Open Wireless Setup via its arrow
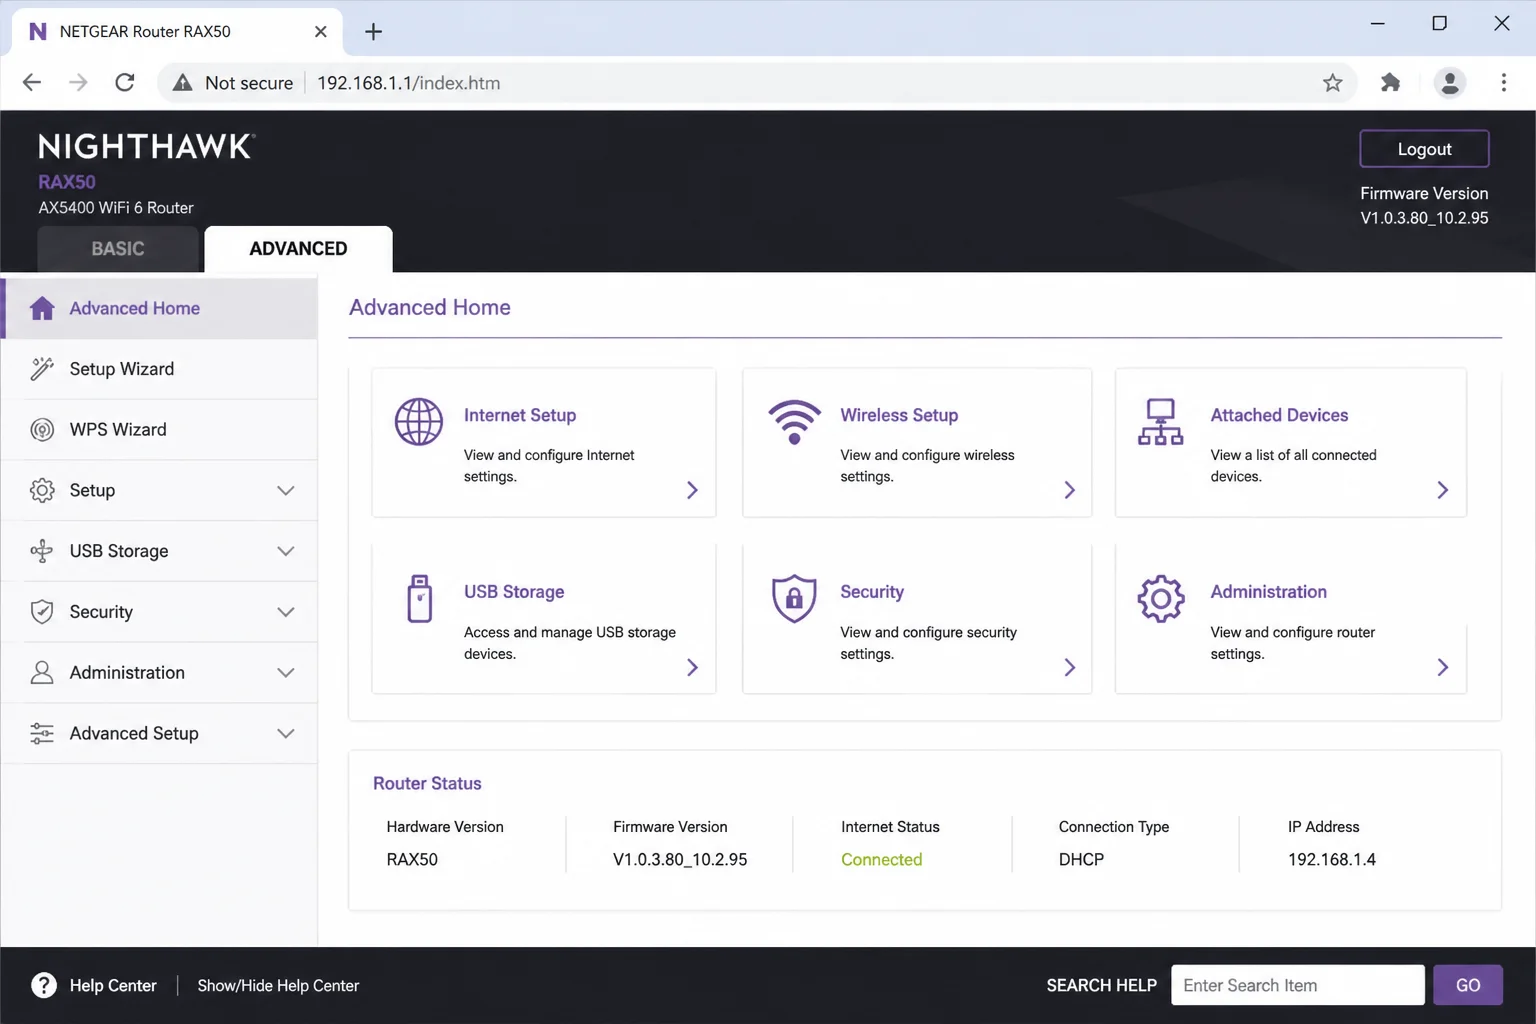This screenshot has height=1024, width=1536. [x=1069, y=490]
